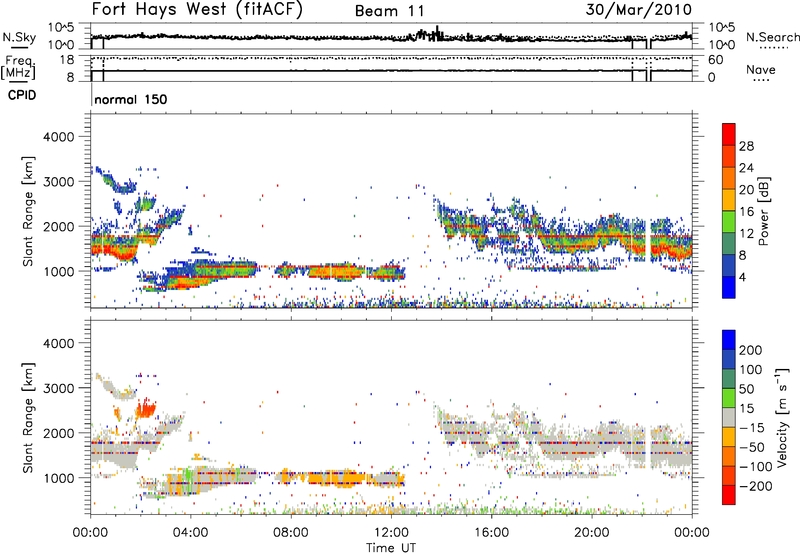The image size is (800, 554).
Task: Click the strong power echo band near 09:00 UT
Action: (337, 271)
